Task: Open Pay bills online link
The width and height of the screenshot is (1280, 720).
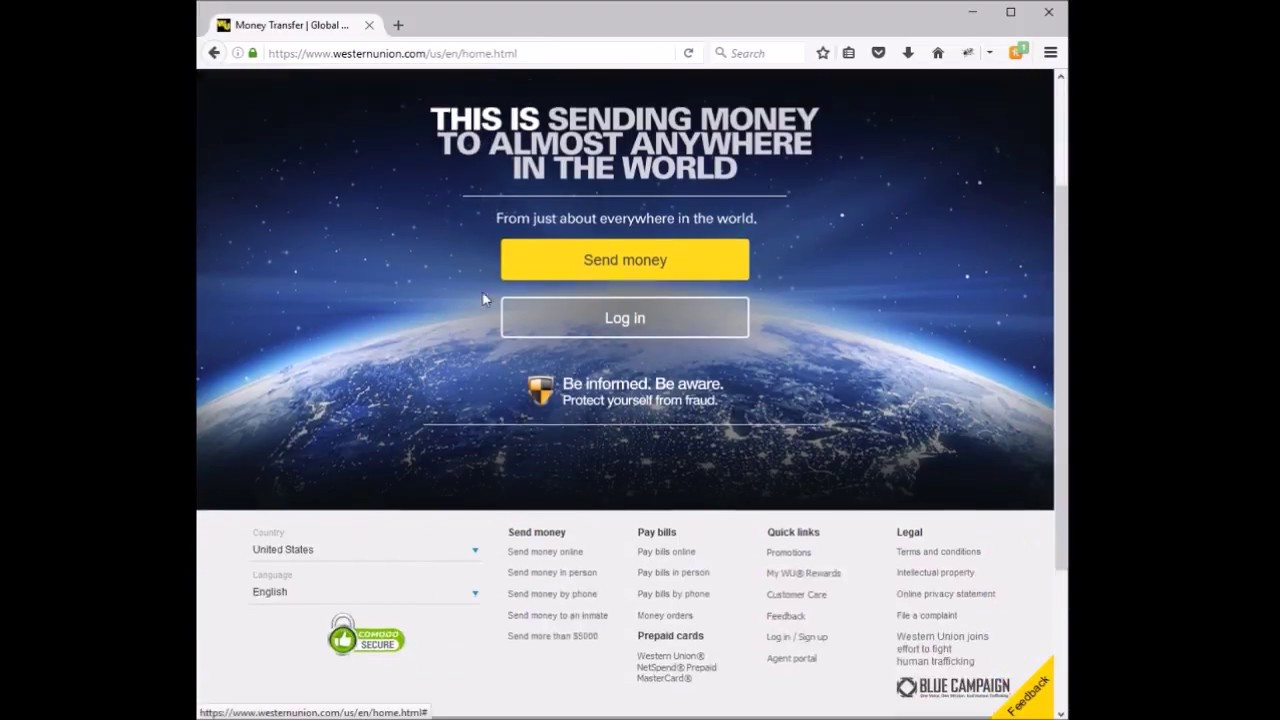Action: (x=666, y=552)
